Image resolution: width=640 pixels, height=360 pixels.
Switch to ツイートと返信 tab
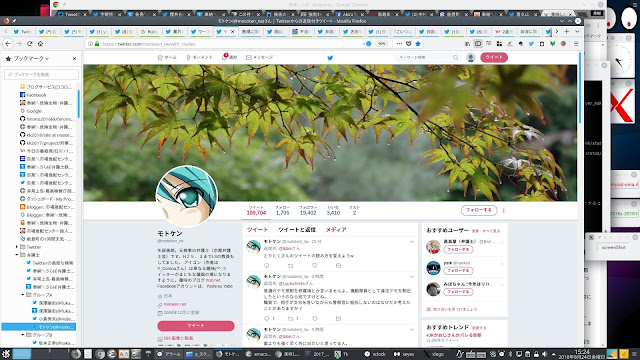point(297,230)
